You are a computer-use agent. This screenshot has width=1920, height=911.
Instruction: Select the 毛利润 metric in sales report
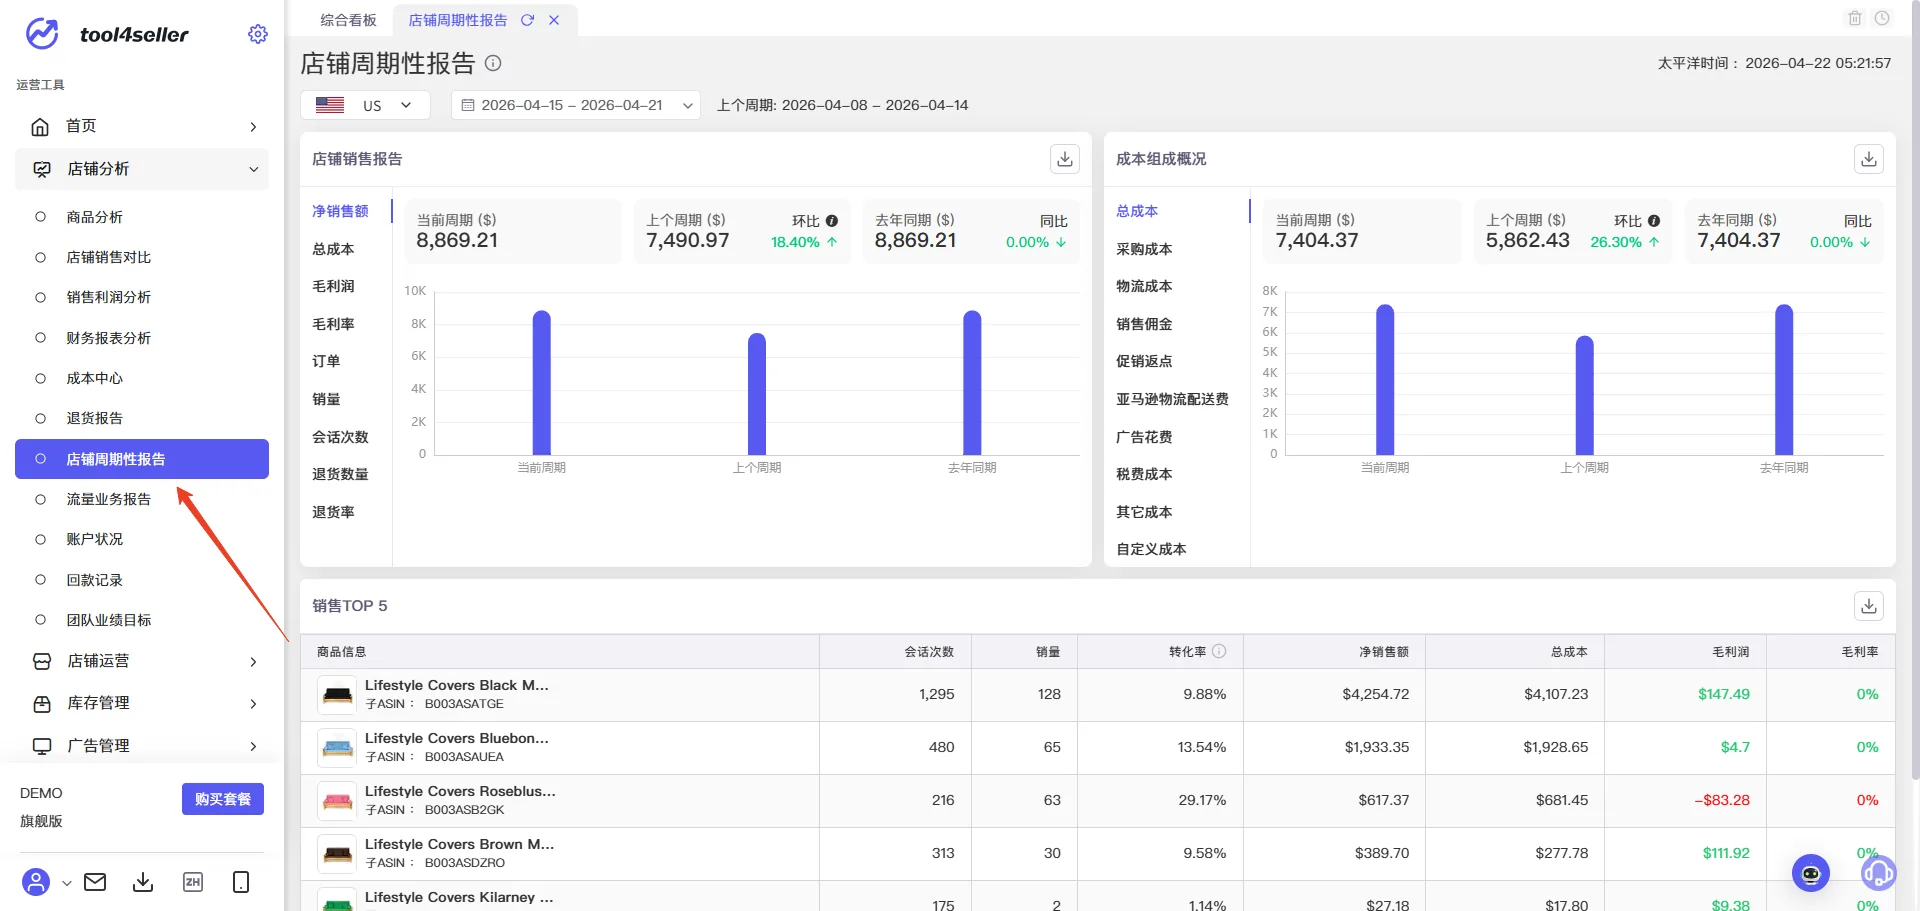pyautogui.click(x=333, y=286)
